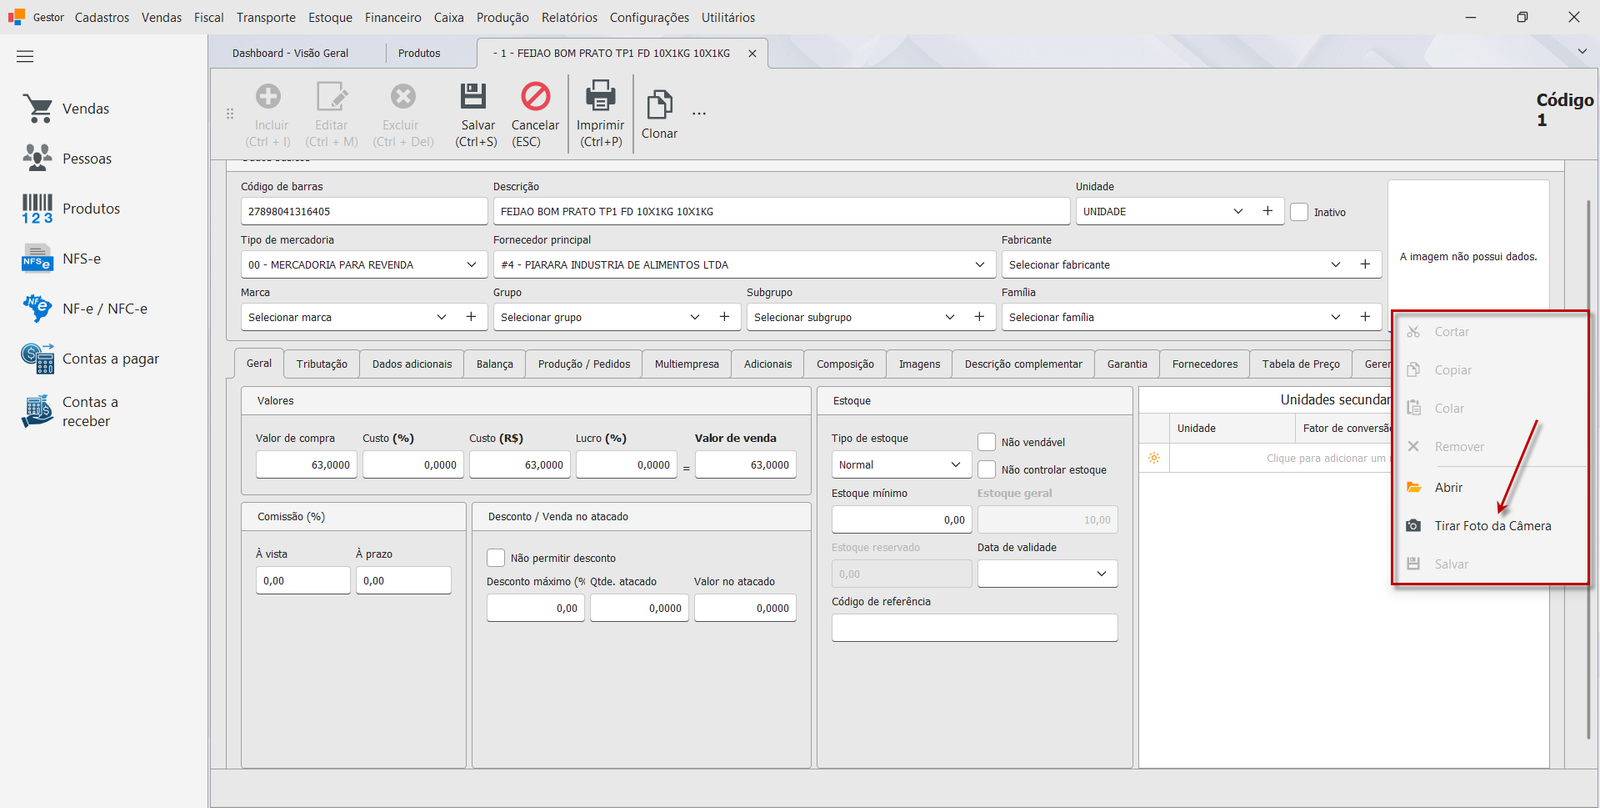Check the Inativo checkbox
This screenshot has height=808, width=1600.
1299,212
